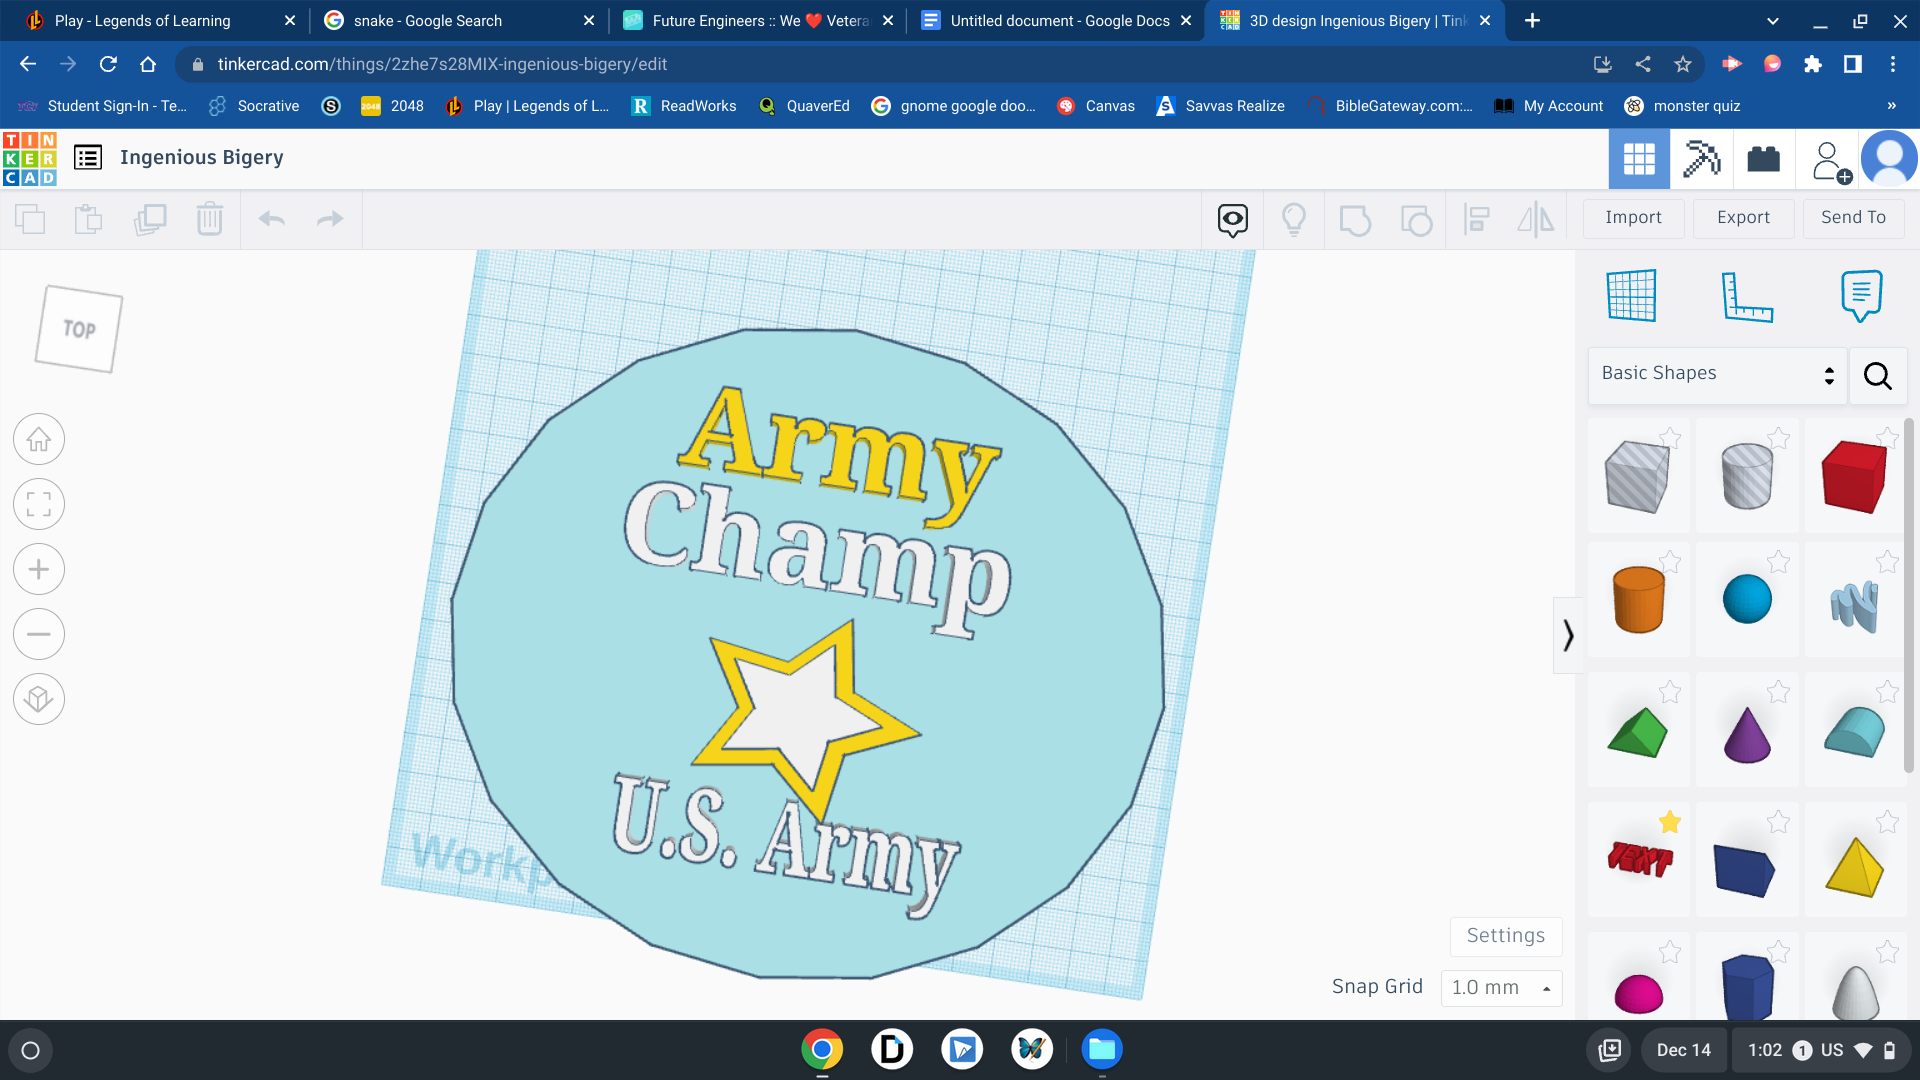1920x1080 pixels.
Task: Toggle the notes visibility eye icon
Action: [1233, 219]
